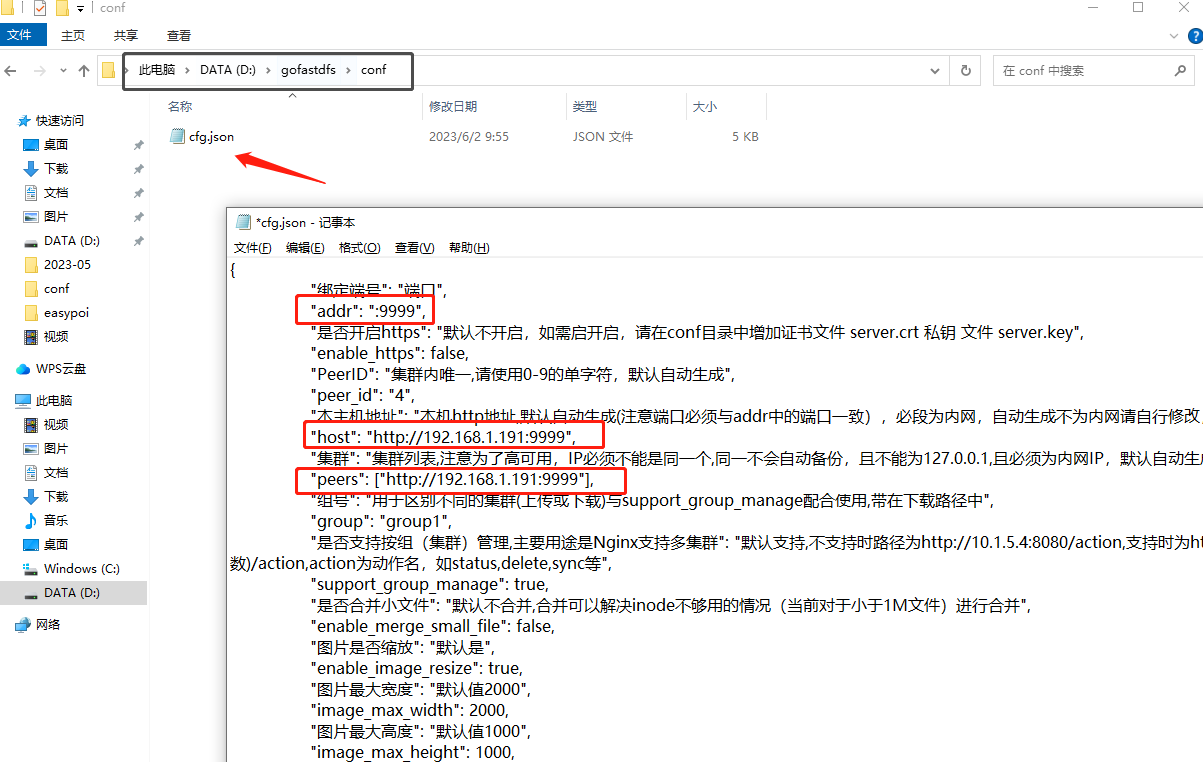
Task: Click "enable_https": false line
Action: (x=390, y=353)
